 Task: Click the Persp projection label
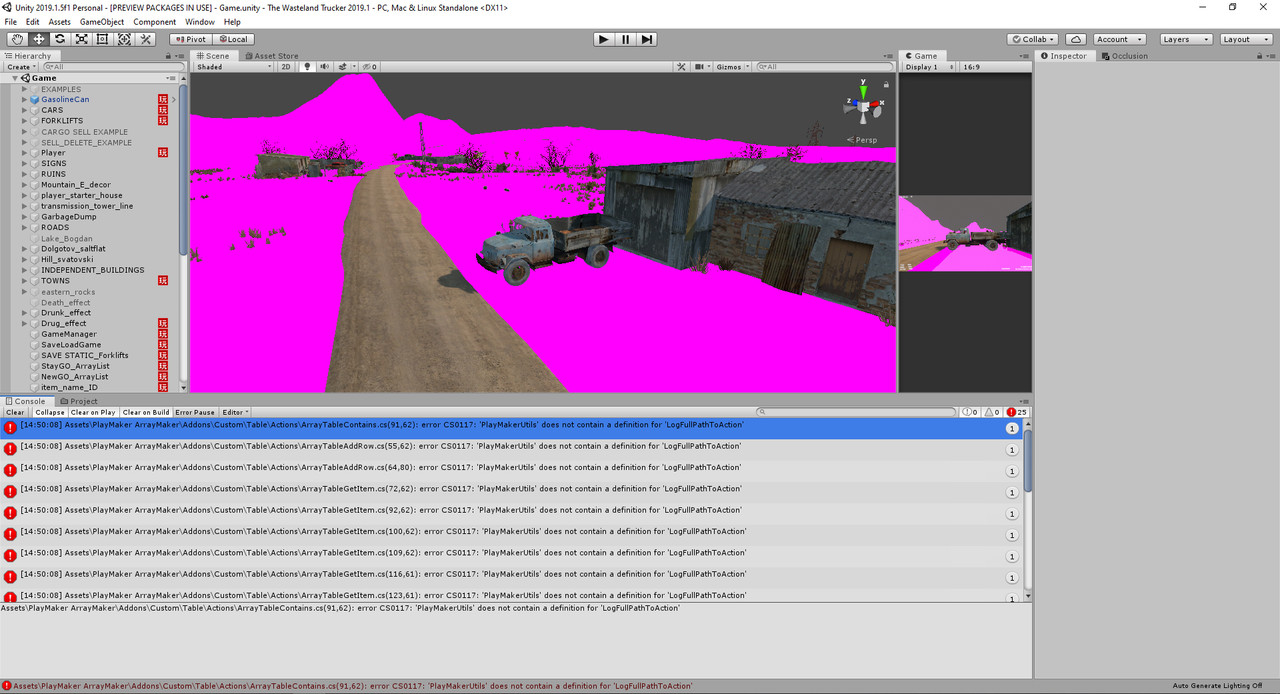coord(862,140)
